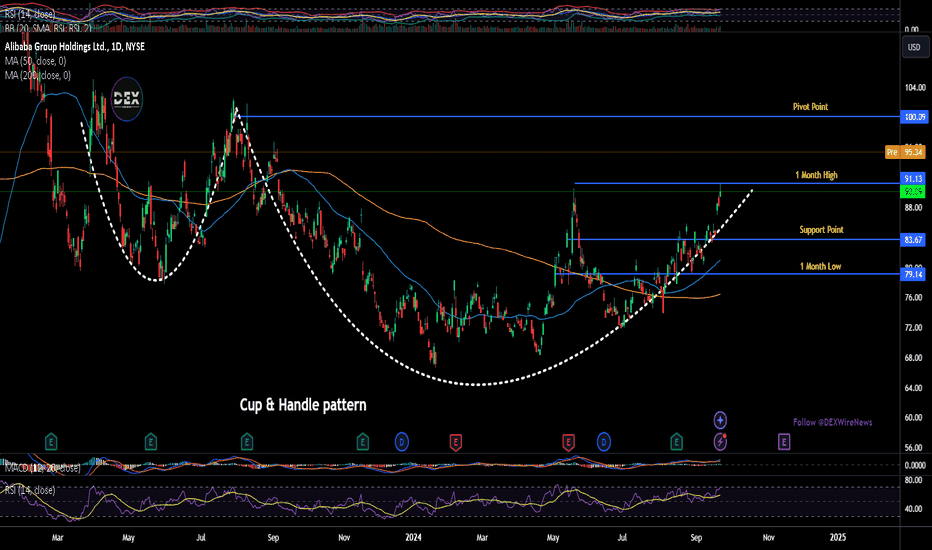Open green earnings marker near August 2024
Screen dimensions: 932x550
coord(676,442)
